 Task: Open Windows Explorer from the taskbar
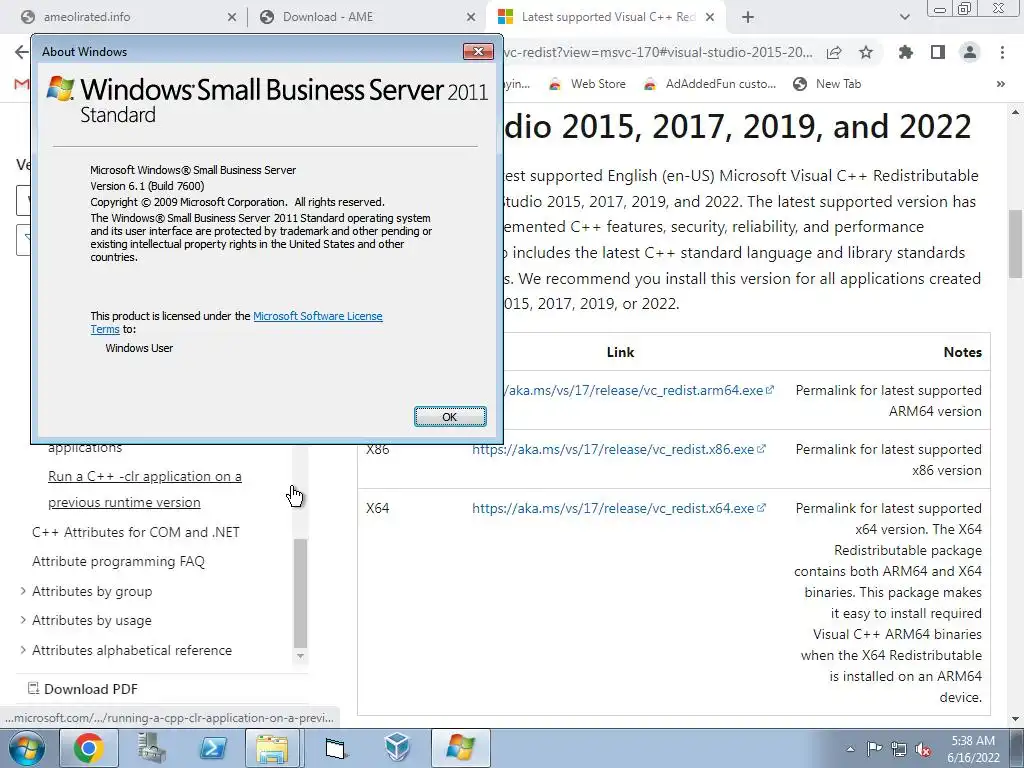click(272, 748)
